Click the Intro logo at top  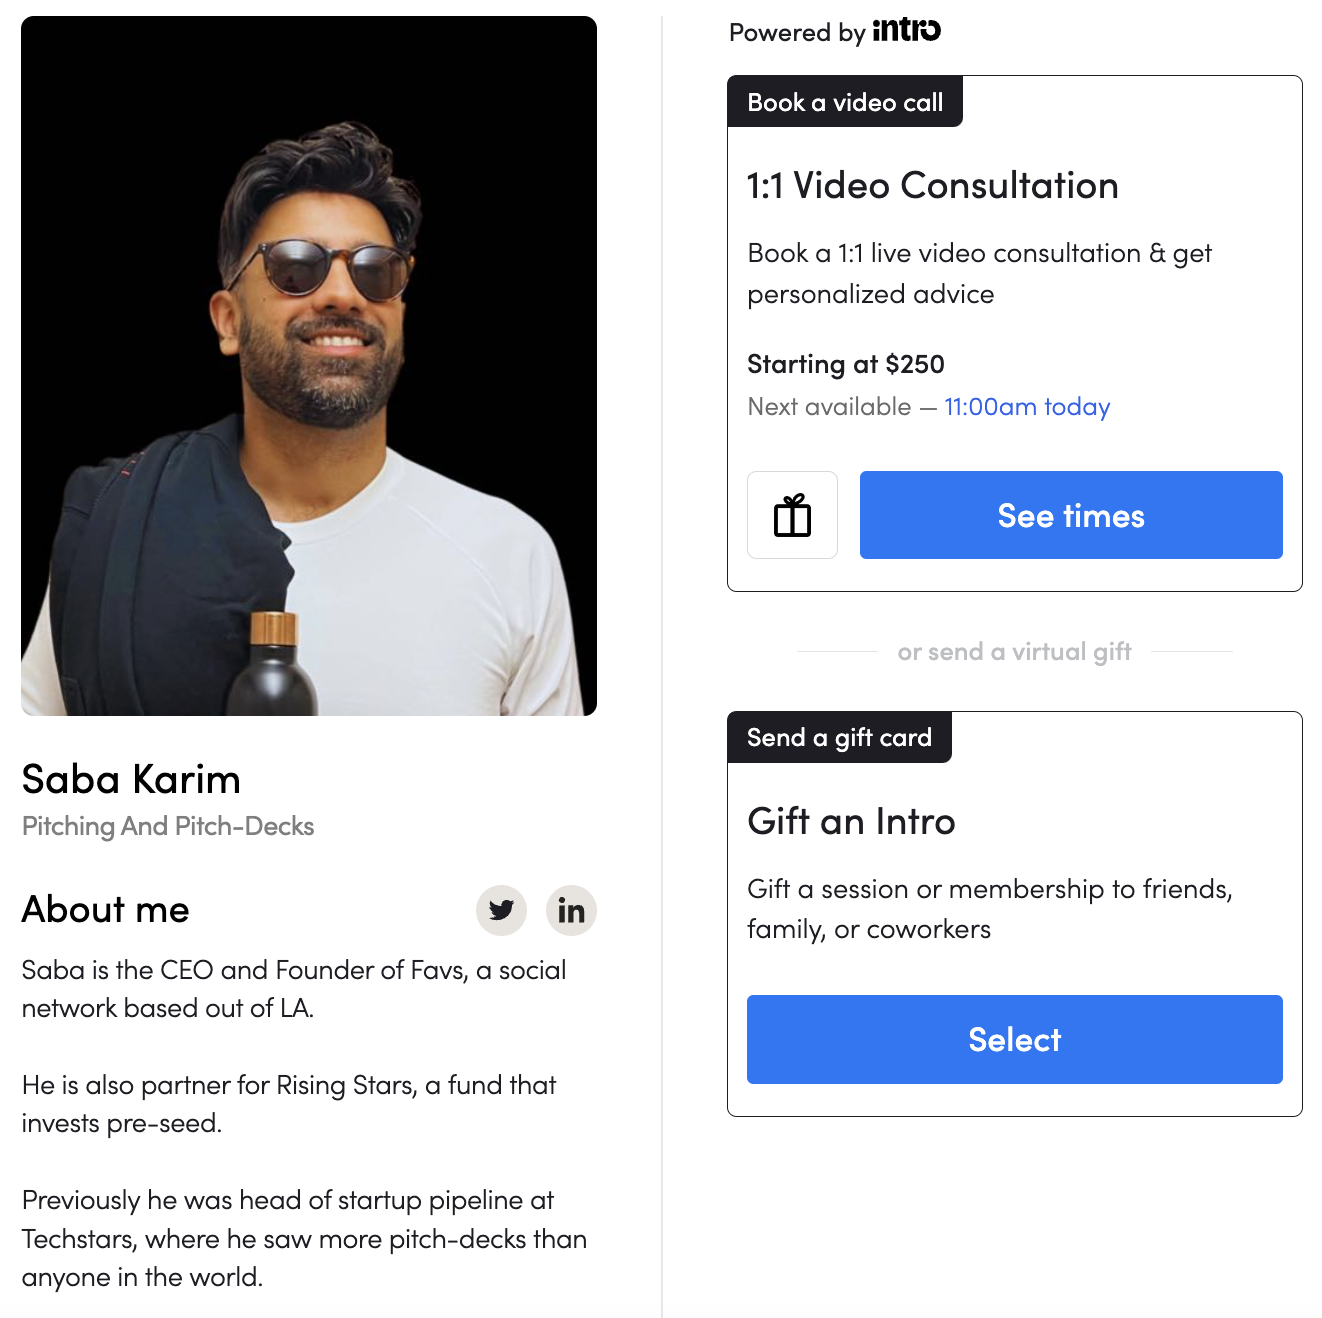point(906,30)
